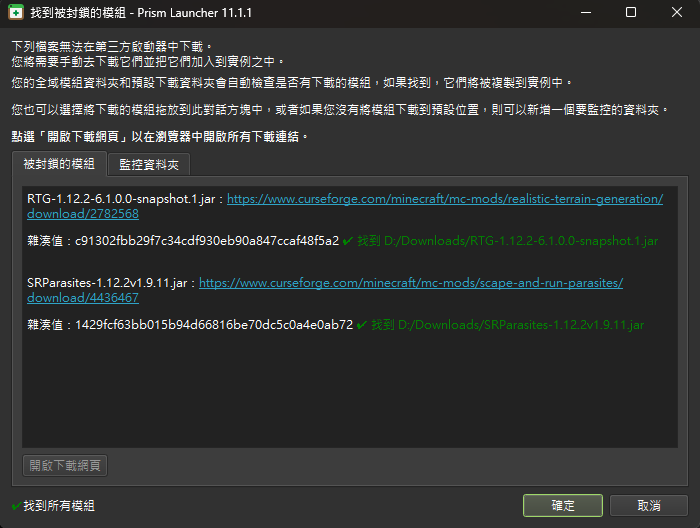Select the RTG-1.12.2-6.1.0.0-snapshot.1.jar file name text
This screenshot has height=528, width=700.
click(121, 199)
